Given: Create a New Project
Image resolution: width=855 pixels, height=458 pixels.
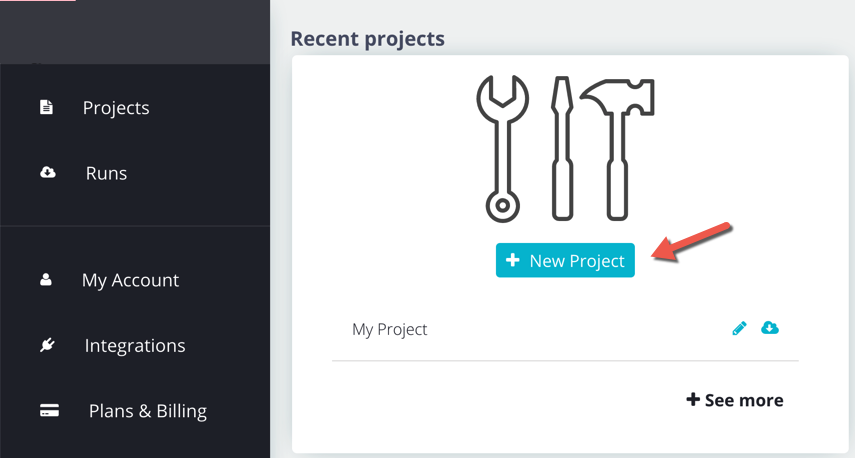Looking at the screenshot, I should (x=565, y=260).
